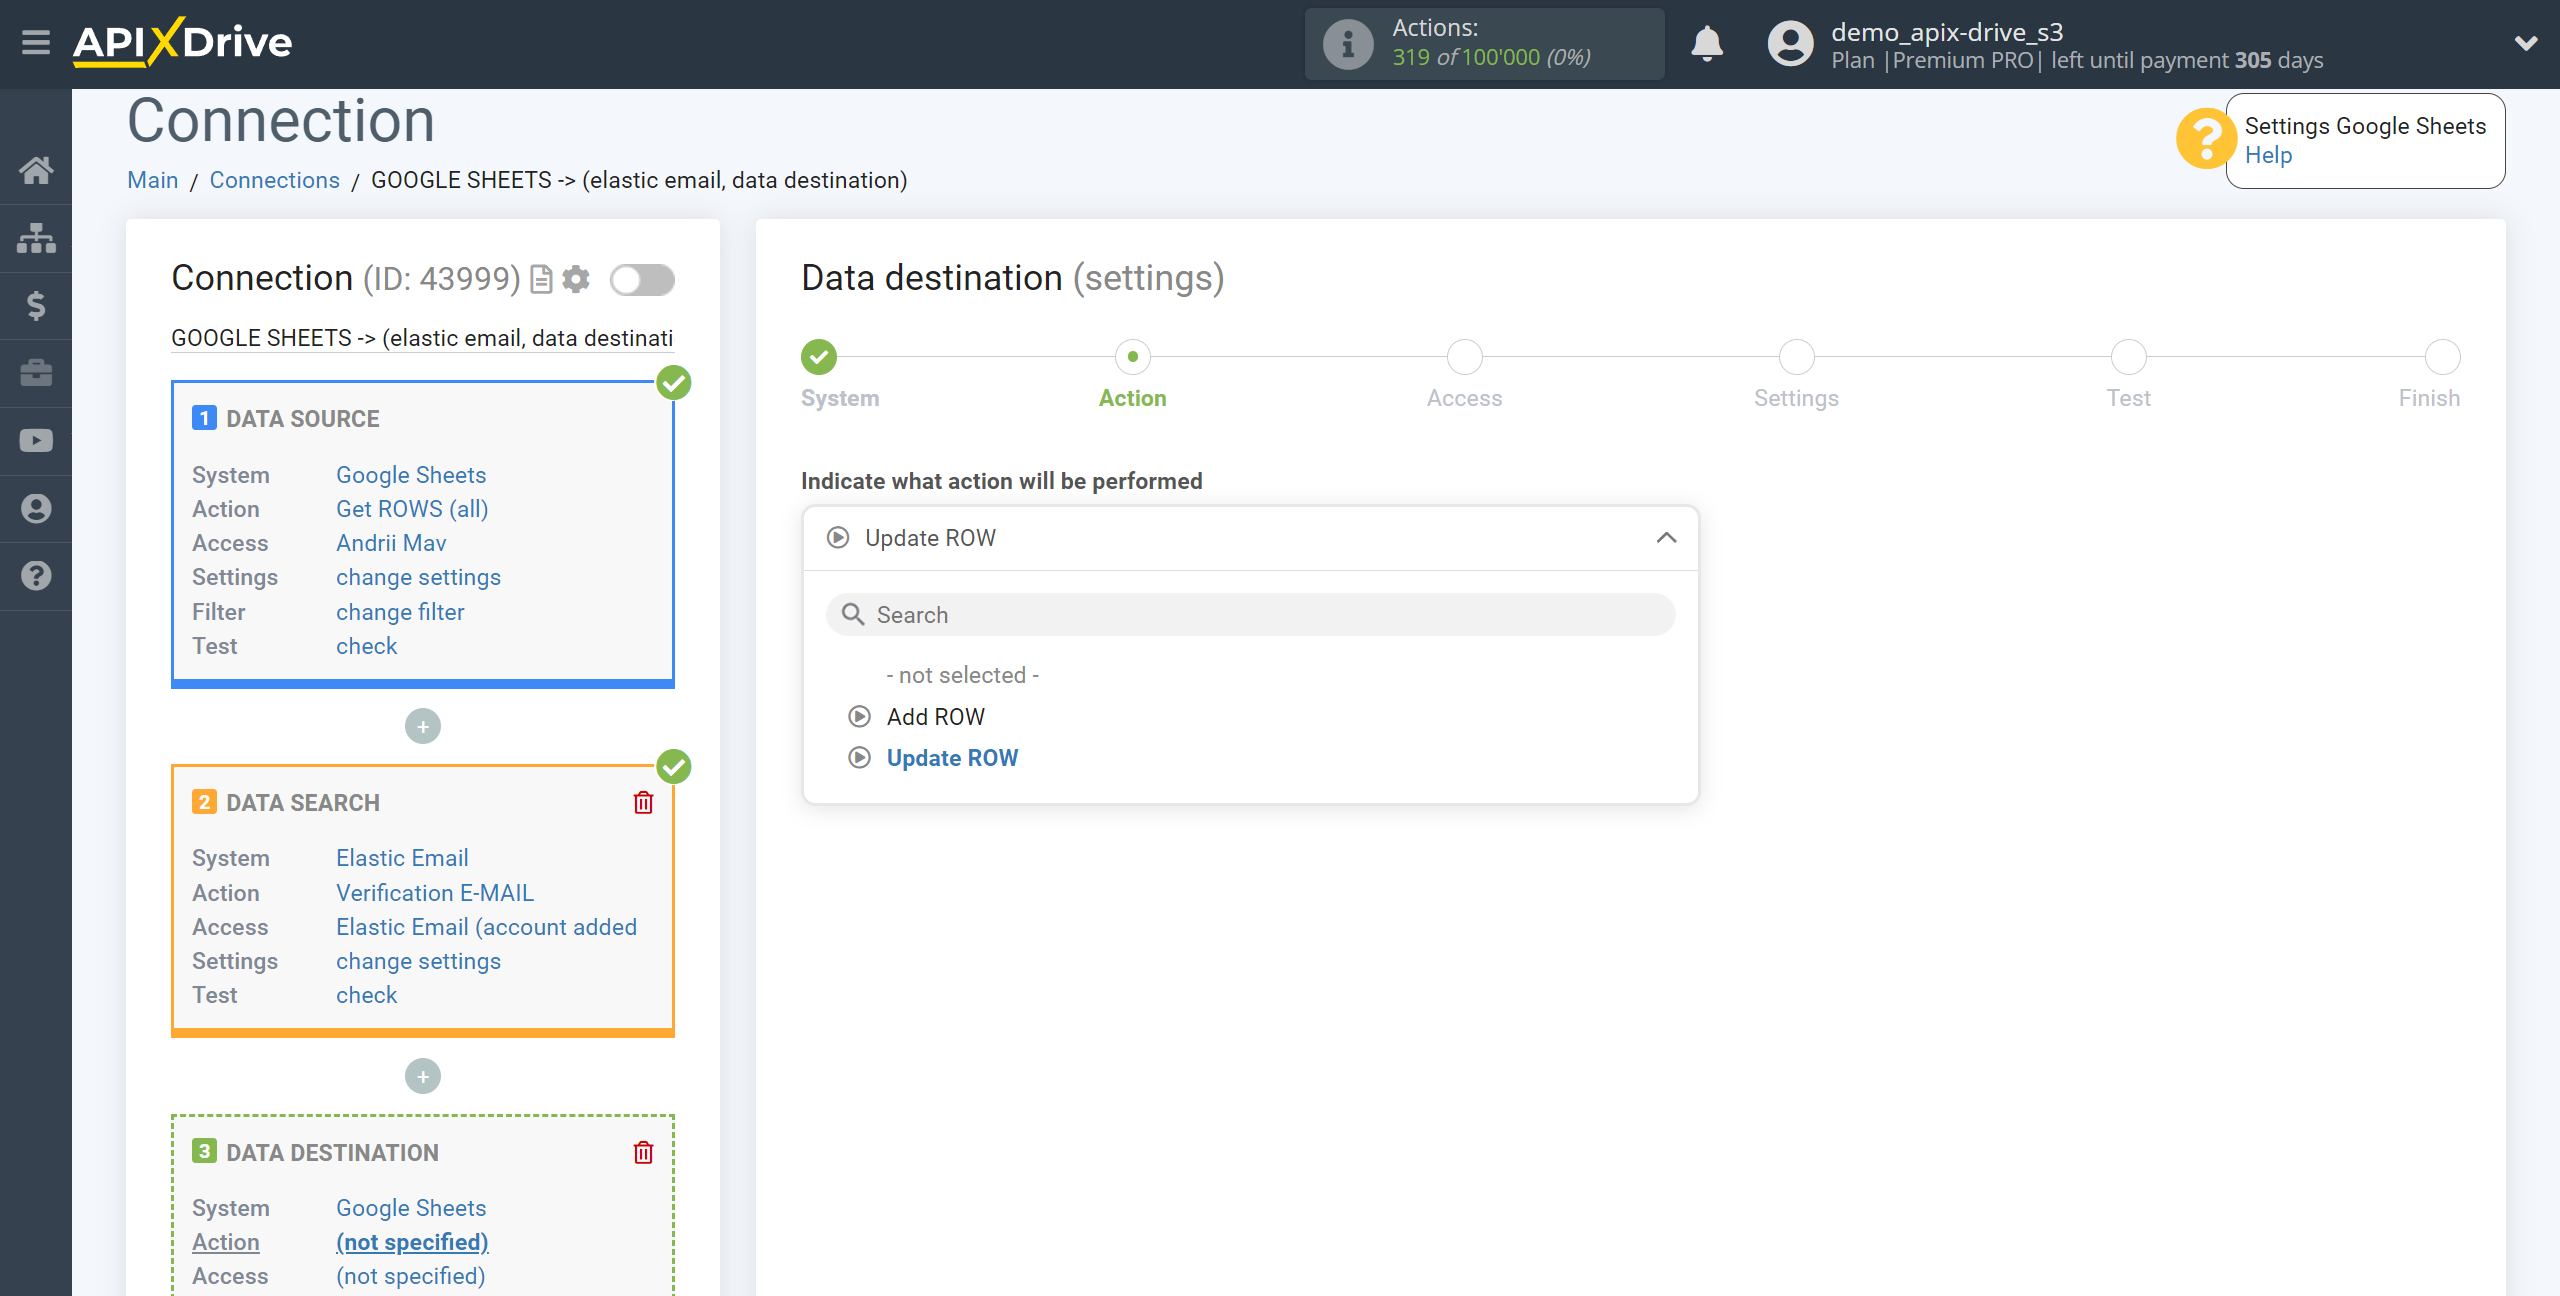Click the search input field in dropdown
Image resolution: width=2560 pixels, height=1296 pixels.
(1249, 615)
